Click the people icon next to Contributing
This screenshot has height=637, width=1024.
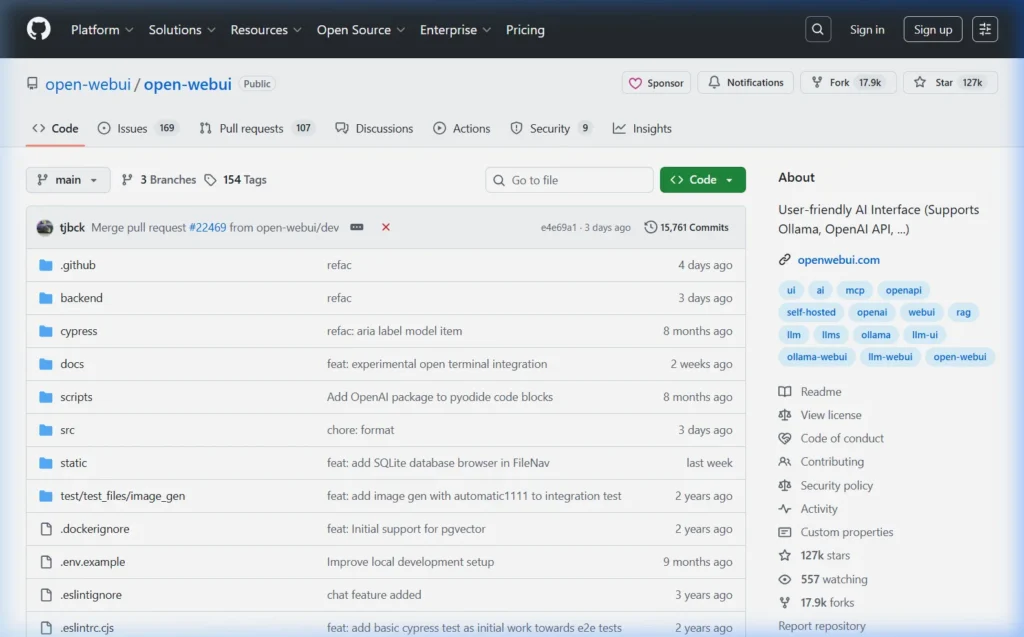pos(786,462)
